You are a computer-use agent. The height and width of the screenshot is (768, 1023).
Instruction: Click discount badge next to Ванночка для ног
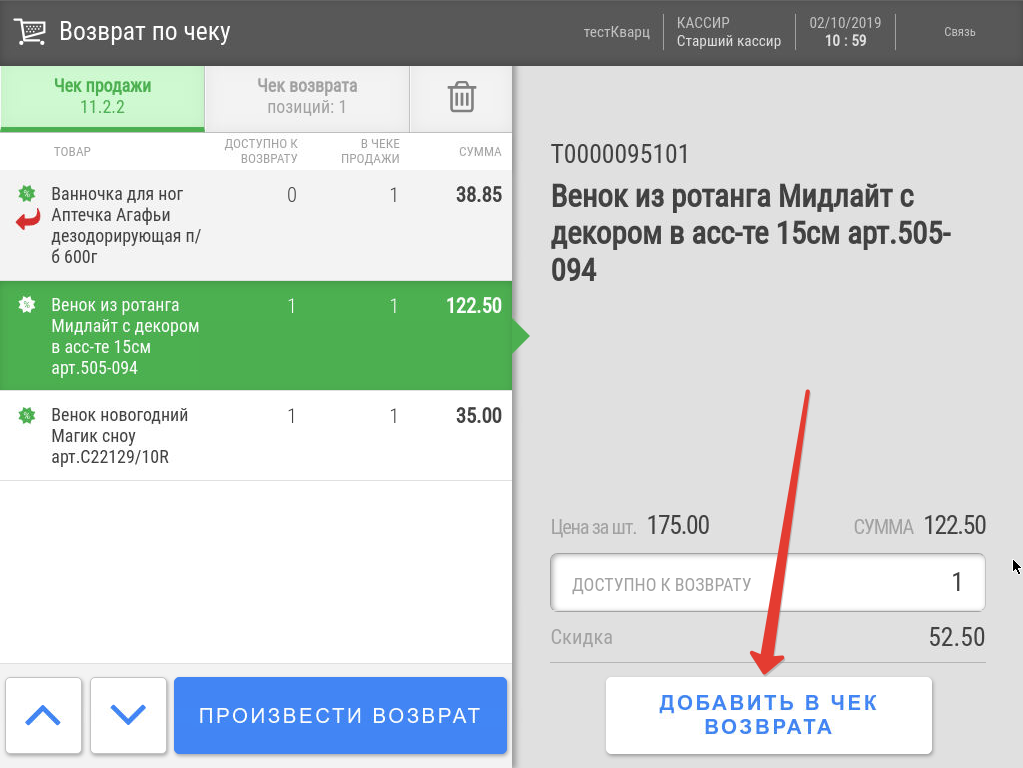(x=27, y=194)
